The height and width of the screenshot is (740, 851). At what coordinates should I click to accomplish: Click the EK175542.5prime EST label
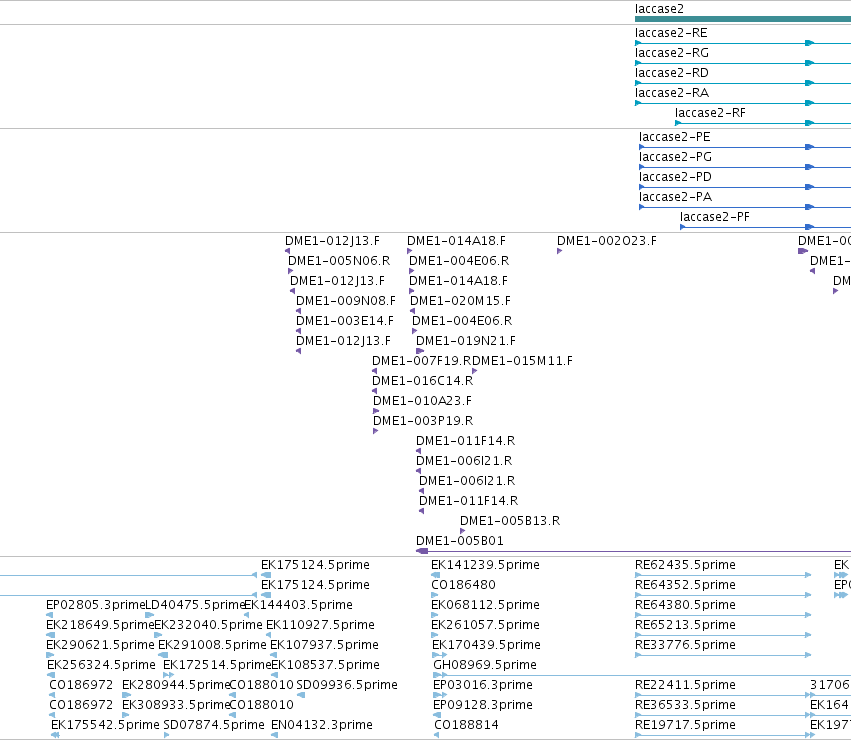(105, 725)
